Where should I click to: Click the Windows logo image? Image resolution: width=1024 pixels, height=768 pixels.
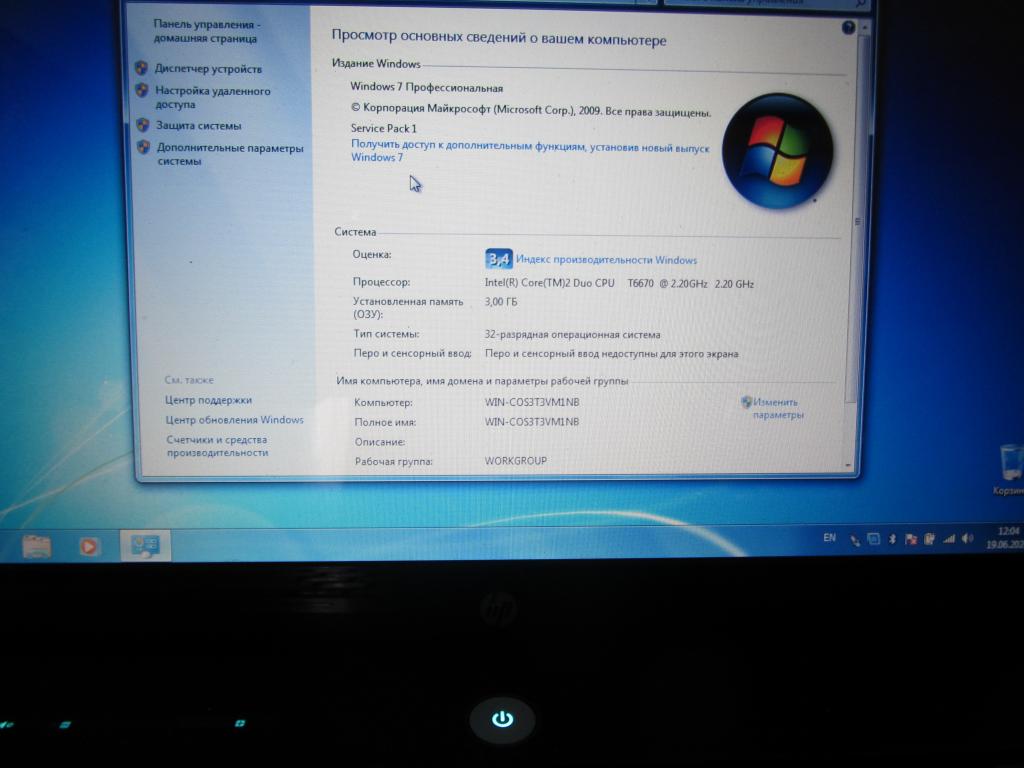click(x=777, y=151)
